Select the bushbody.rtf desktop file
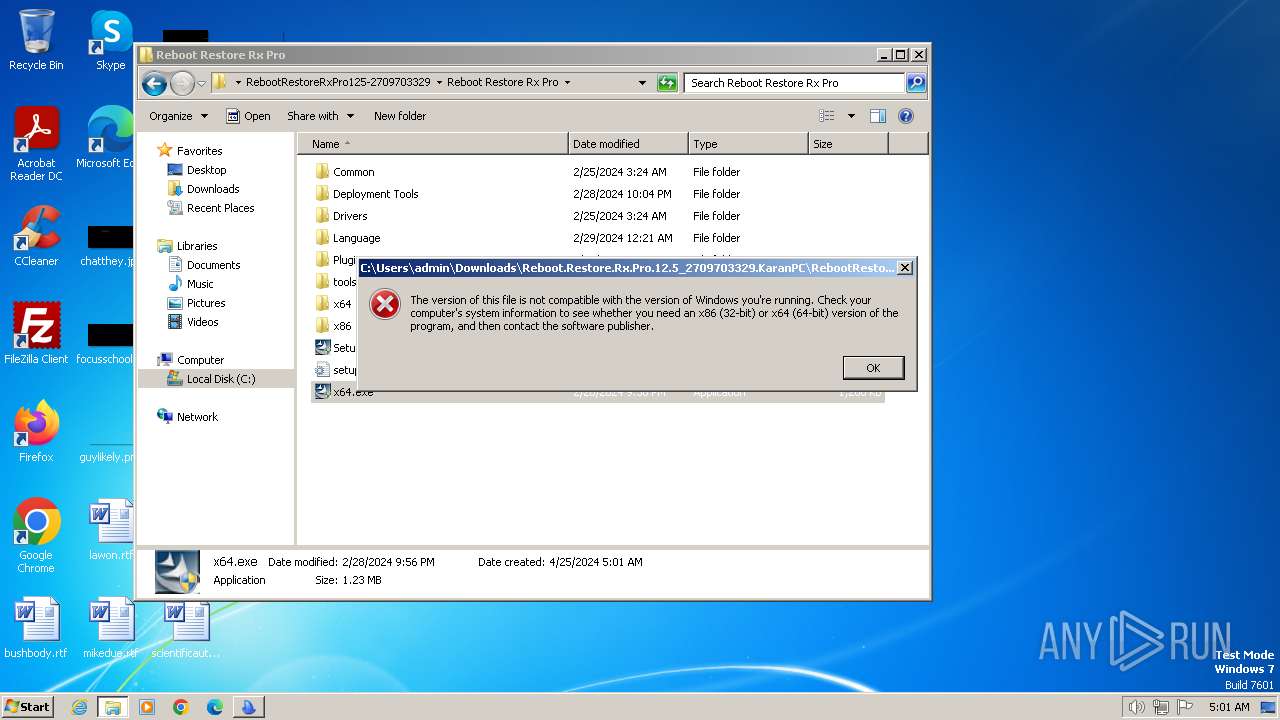Image resolution: width=1280 pixels, height=720 pixels. click(36, 627)
